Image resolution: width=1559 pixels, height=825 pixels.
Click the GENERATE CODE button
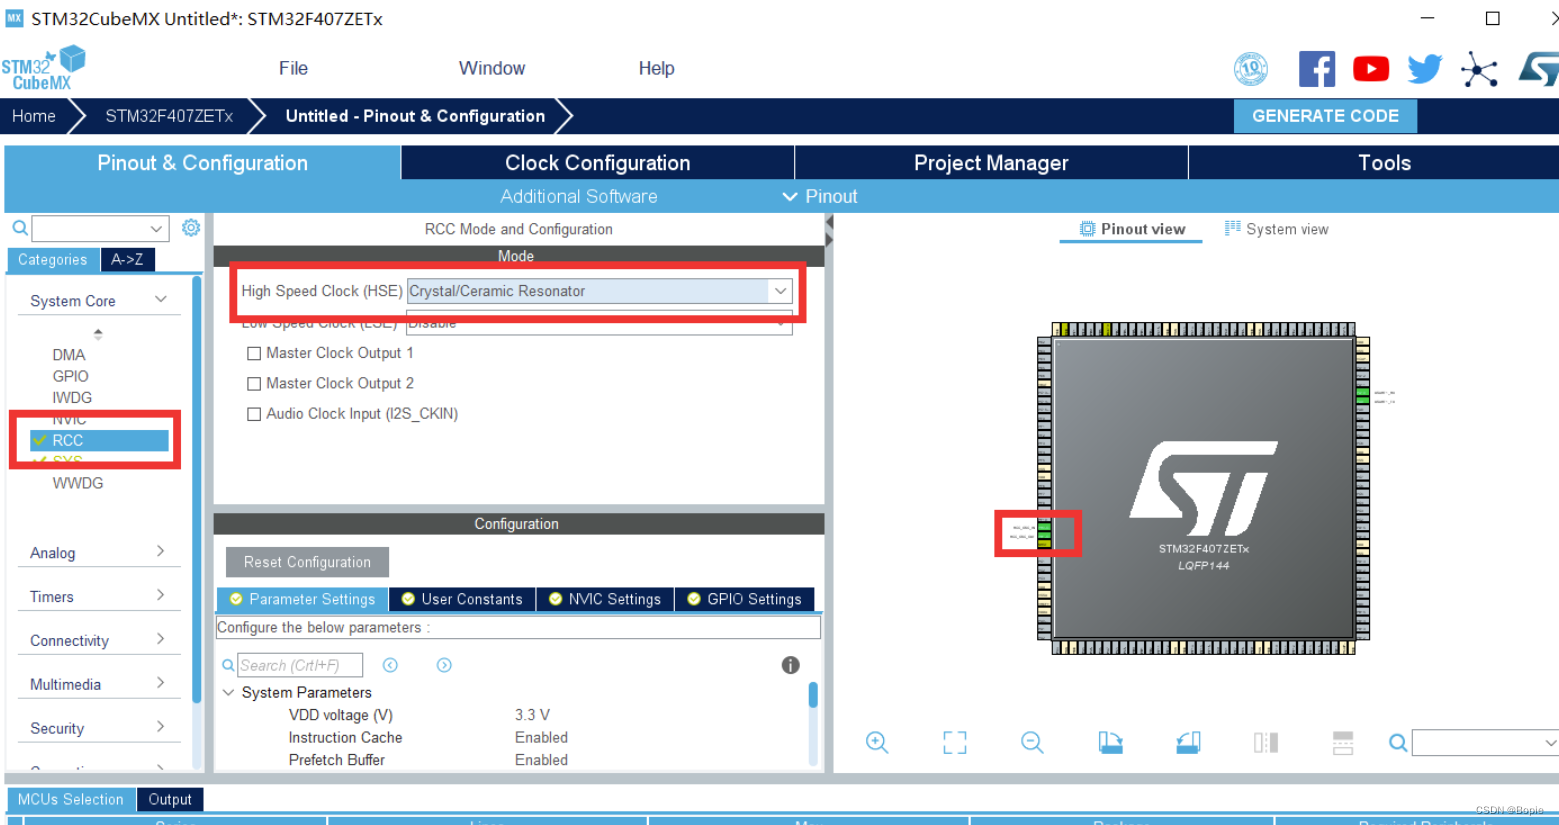[1325, 116]
